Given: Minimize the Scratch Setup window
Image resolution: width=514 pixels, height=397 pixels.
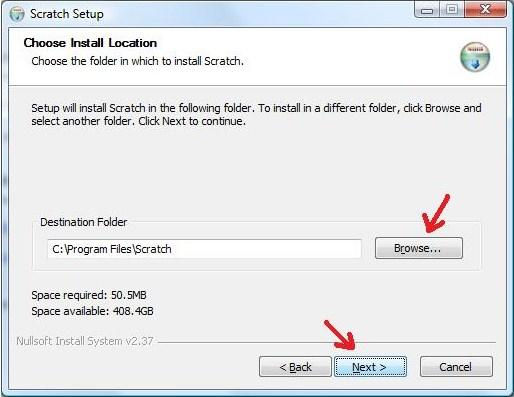Looking at the screenshot, I should pyautogui.click(x=427, y=10).
